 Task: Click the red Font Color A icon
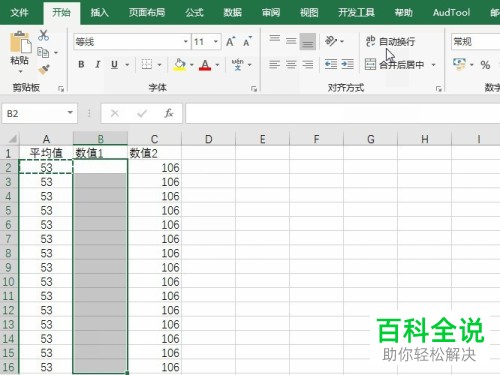tap(205, 64)
